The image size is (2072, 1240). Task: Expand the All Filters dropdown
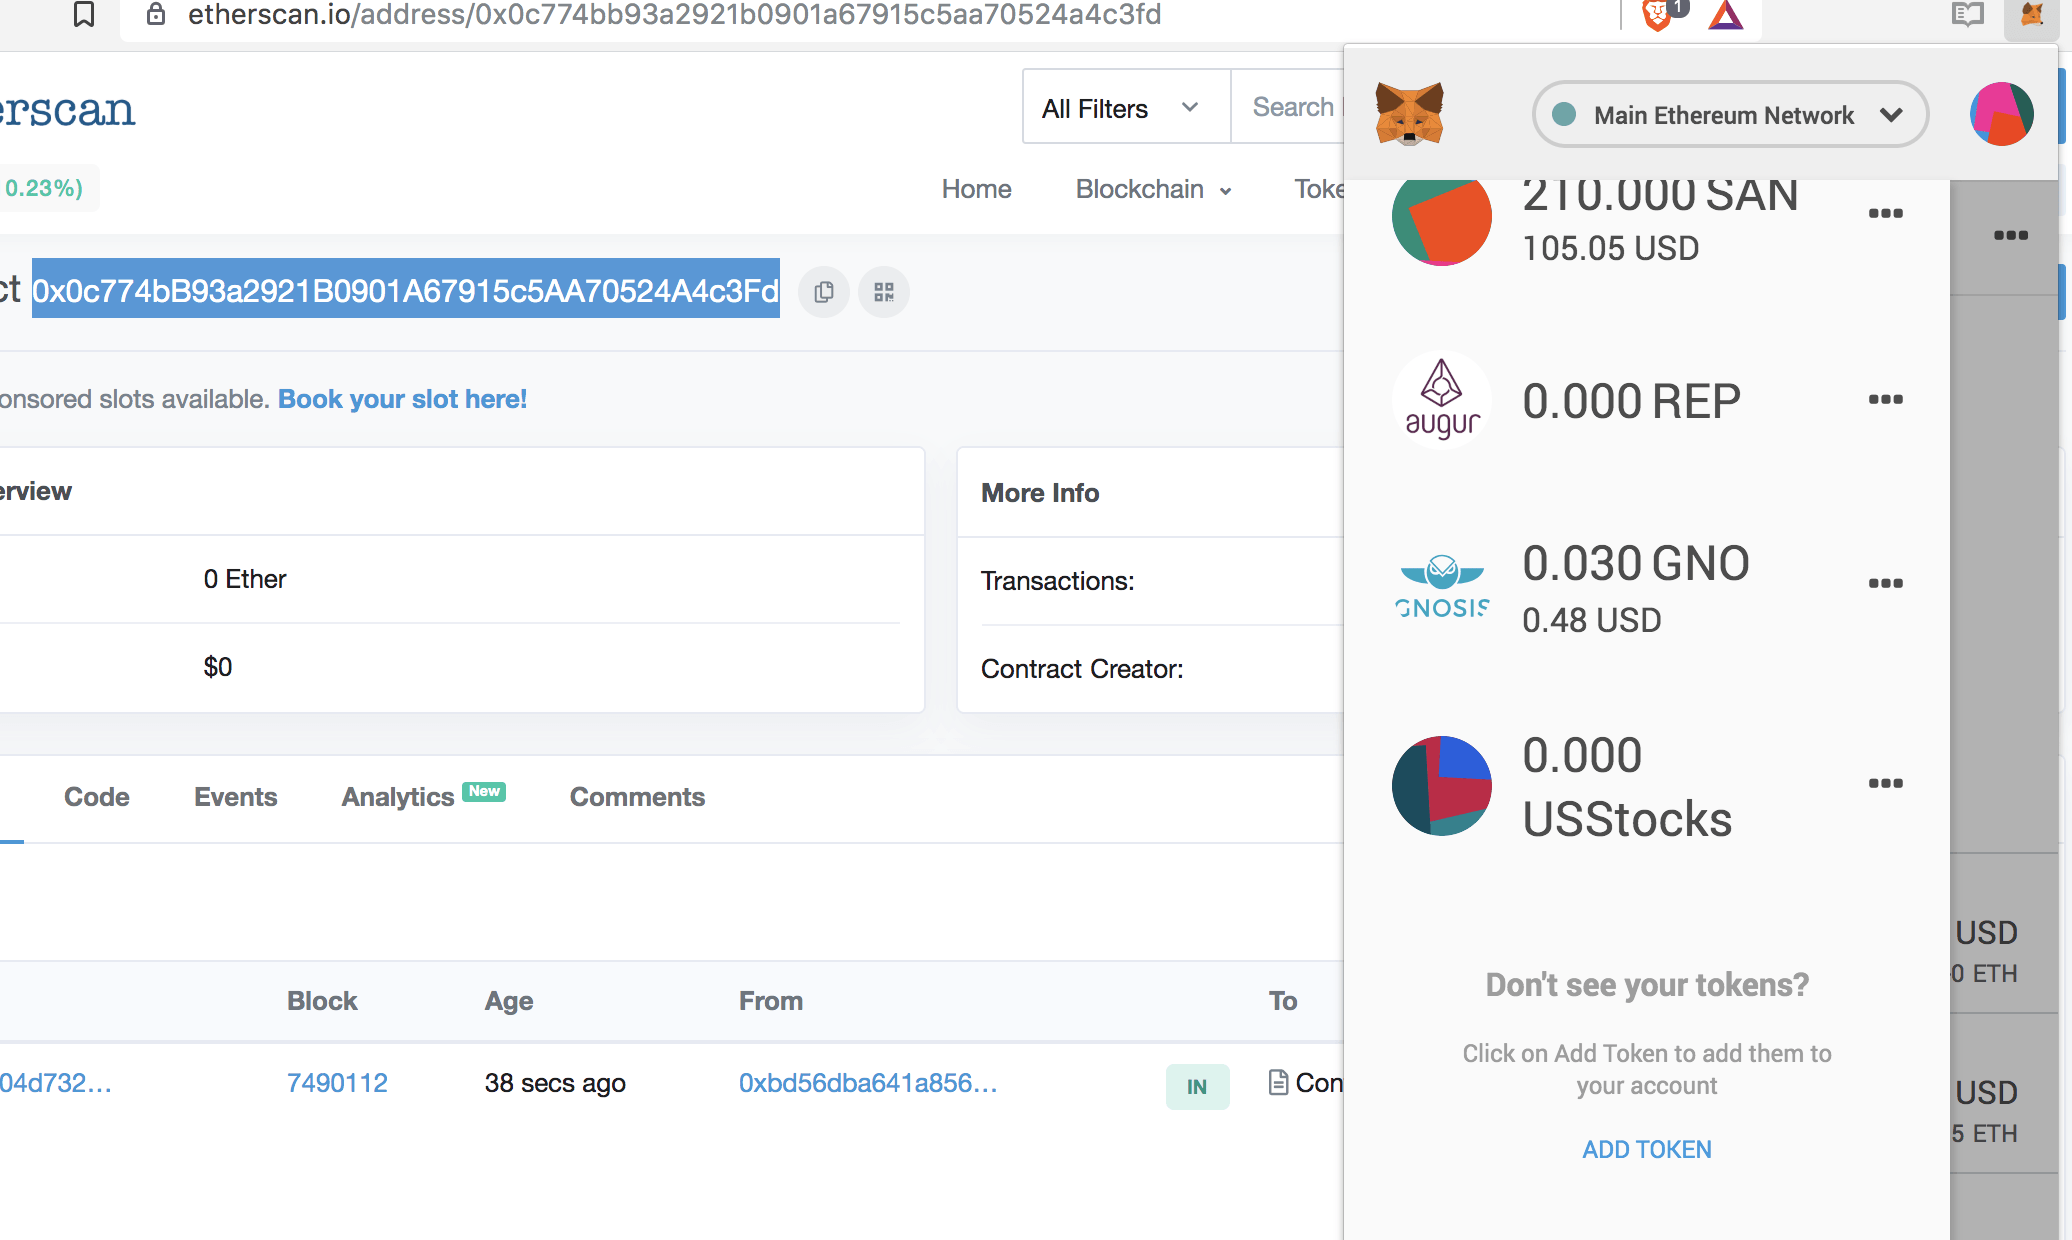pos(1125,107)
